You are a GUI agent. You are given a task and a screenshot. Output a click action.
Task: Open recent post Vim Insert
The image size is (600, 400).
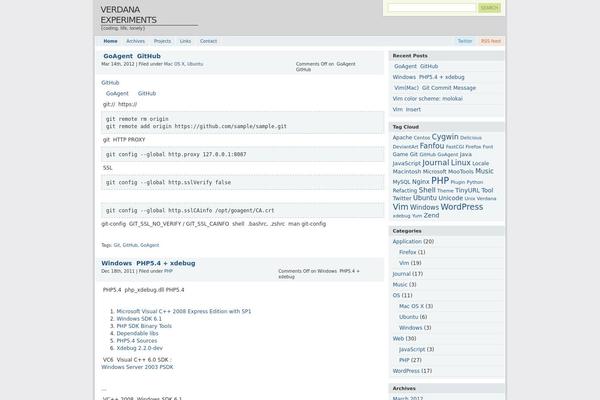coord(406,109)
